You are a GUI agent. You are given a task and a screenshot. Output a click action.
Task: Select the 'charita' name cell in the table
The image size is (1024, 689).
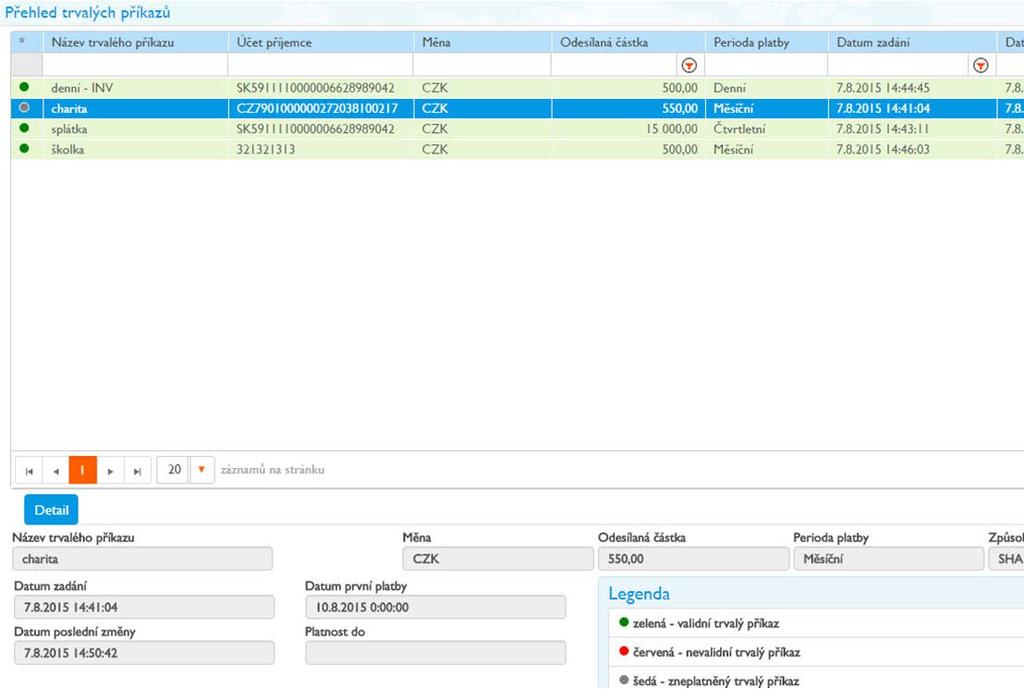coord(69,108)
